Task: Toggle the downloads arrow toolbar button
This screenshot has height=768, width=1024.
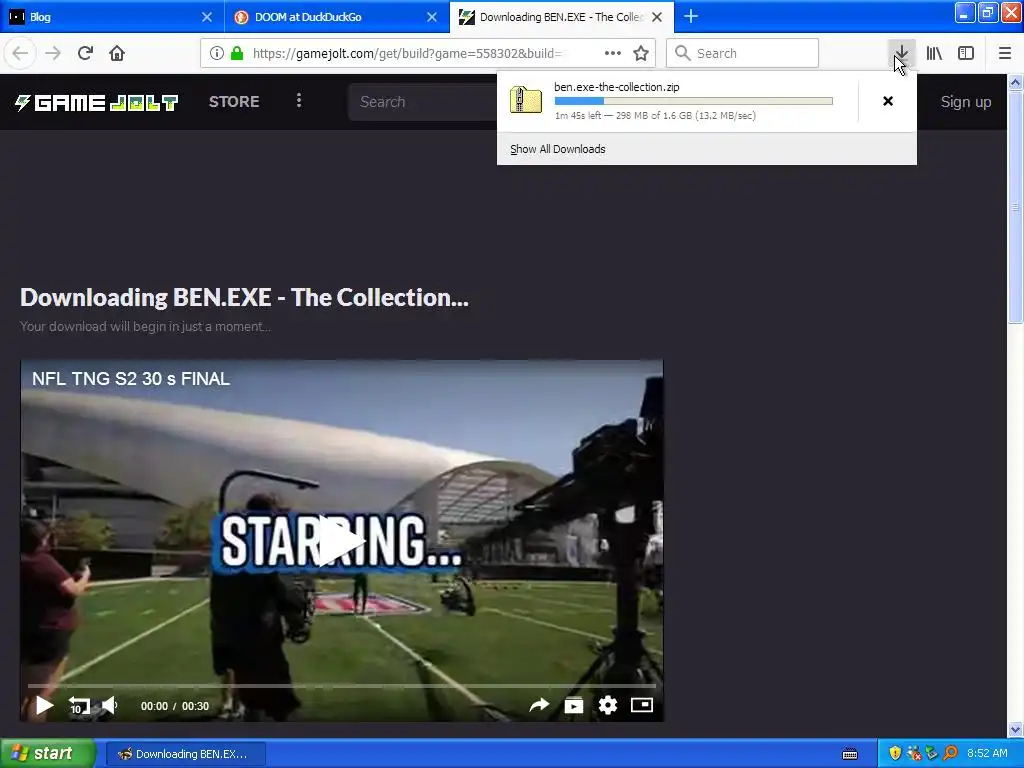Action: [x=901, y=53]
